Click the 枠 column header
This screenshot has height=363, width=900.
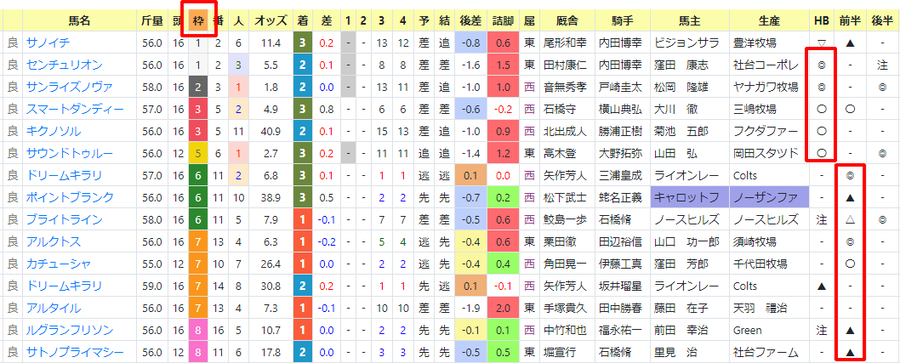197,21
